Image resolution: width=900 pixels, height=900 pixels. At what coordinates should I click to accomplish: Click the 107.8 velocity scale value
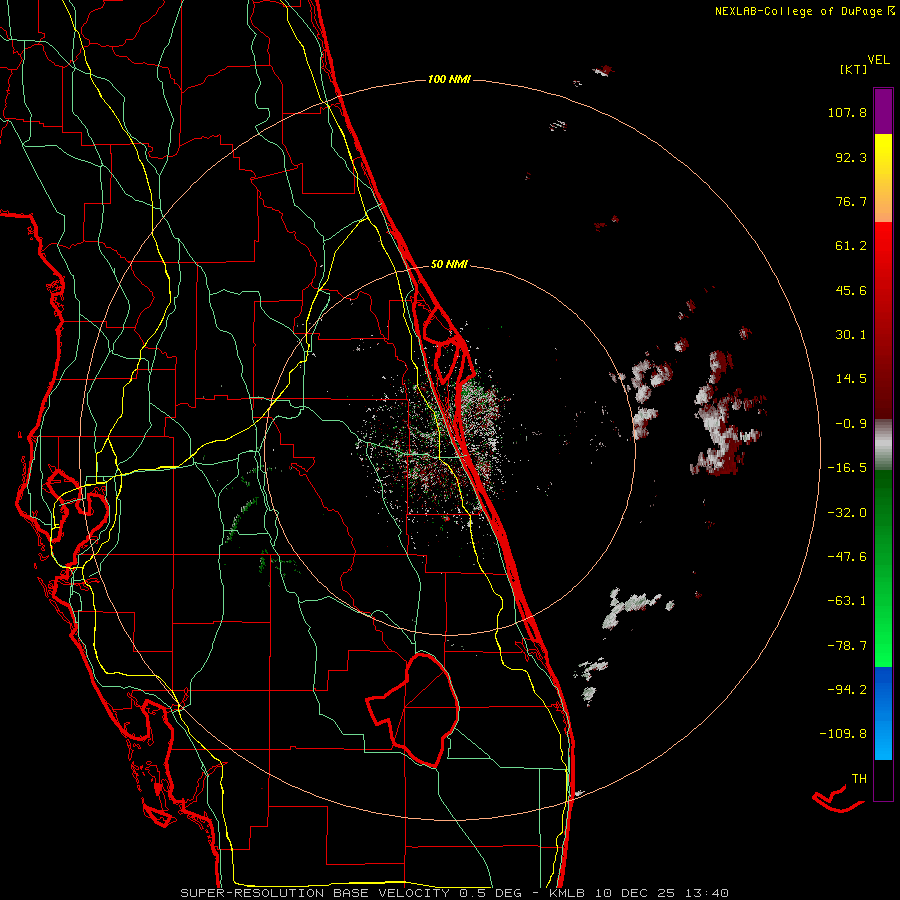click(x=847, y=112)
